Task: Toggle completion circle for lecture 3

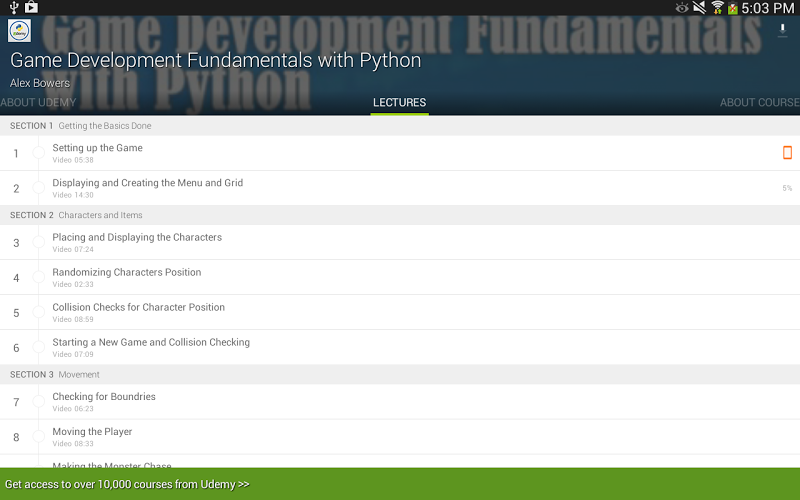Action: click(x=39, y=242)
